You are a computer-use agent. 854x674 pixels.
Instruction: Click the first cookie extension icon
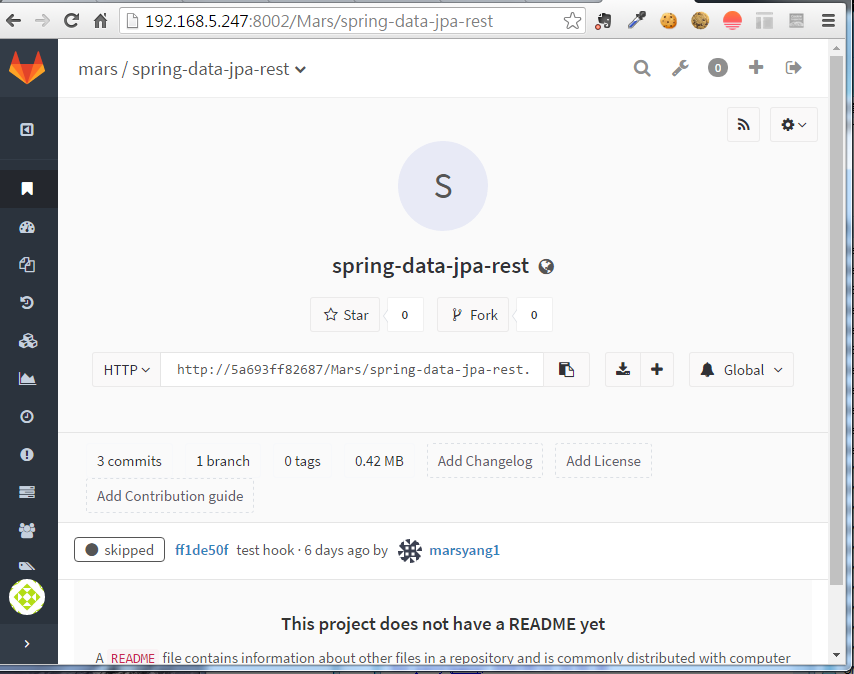(668, 21)
